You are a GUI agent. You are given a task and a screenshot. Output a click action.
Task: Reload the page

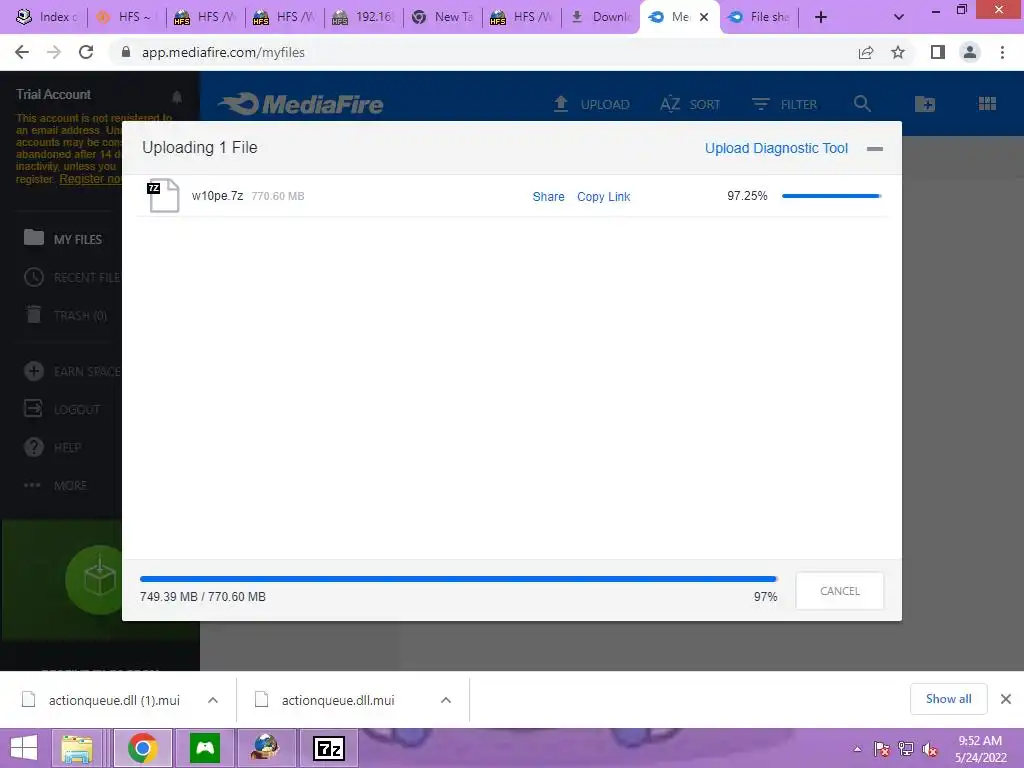(86, 52)
